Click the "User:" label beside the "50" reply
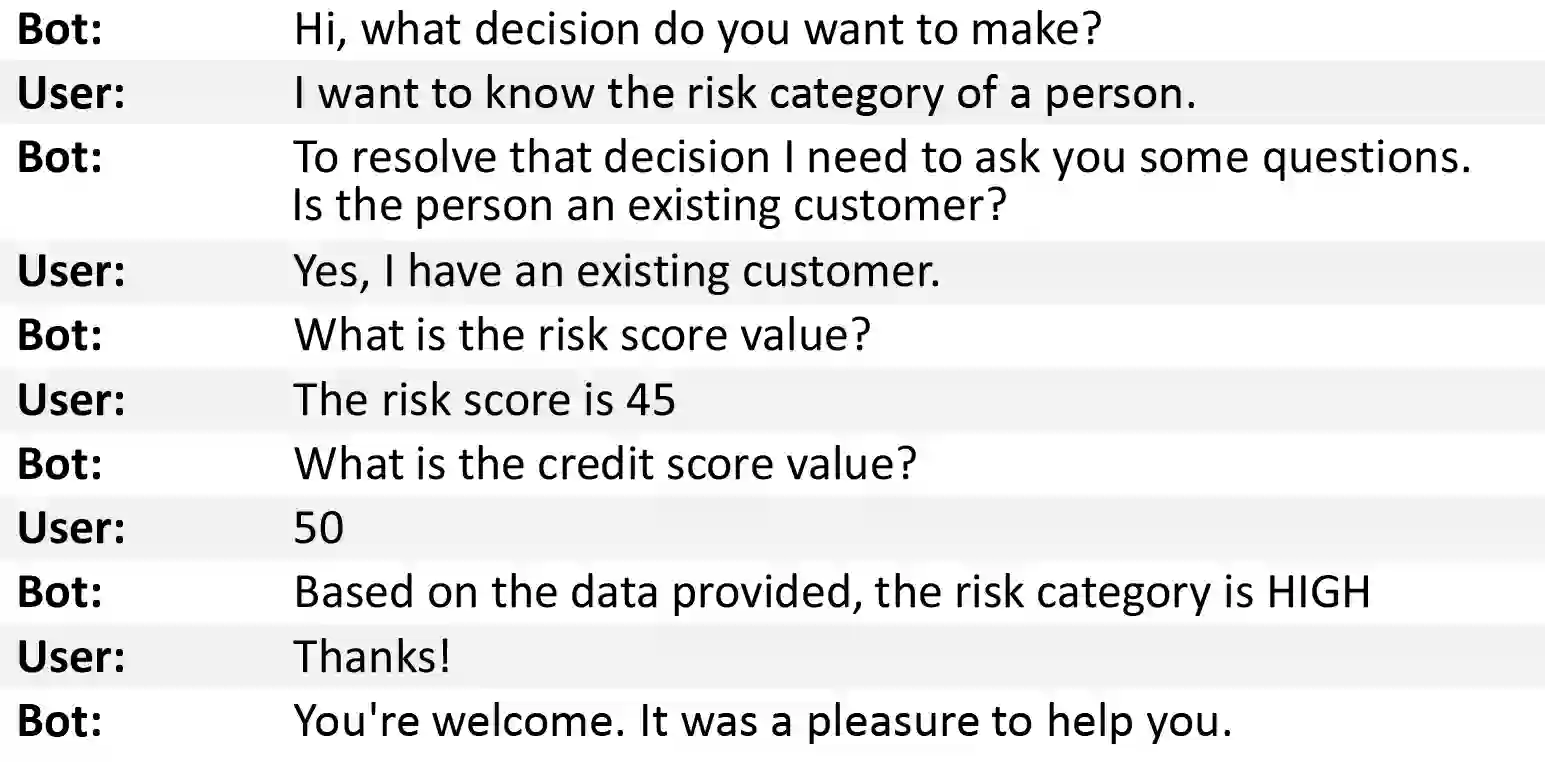Image resolution: width=1545 pixels, height=762 pixels. [71, 528]
